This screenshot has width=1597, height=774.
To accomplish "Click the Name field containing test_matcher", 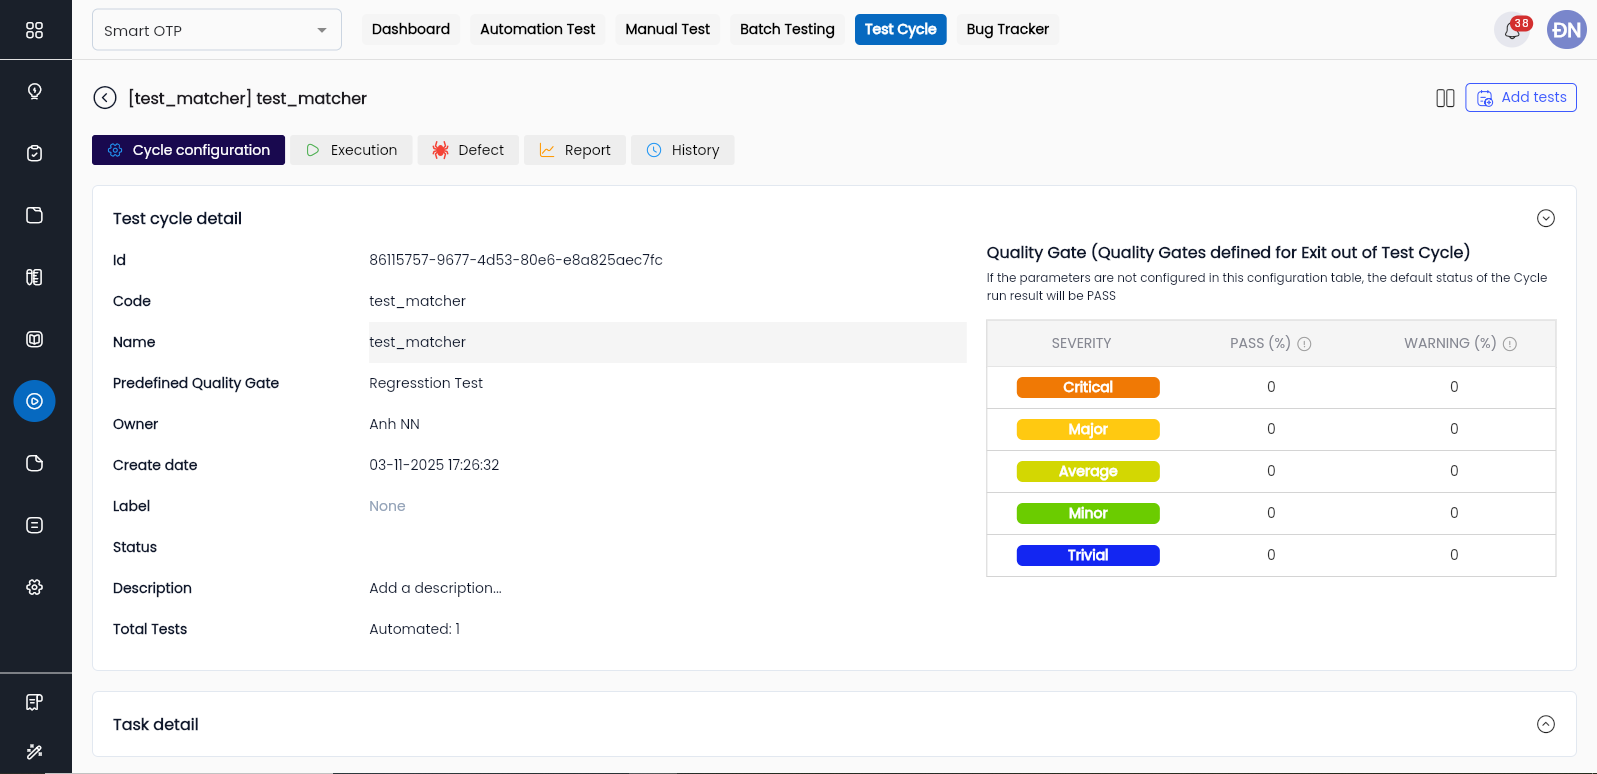I will pos(666,342).
